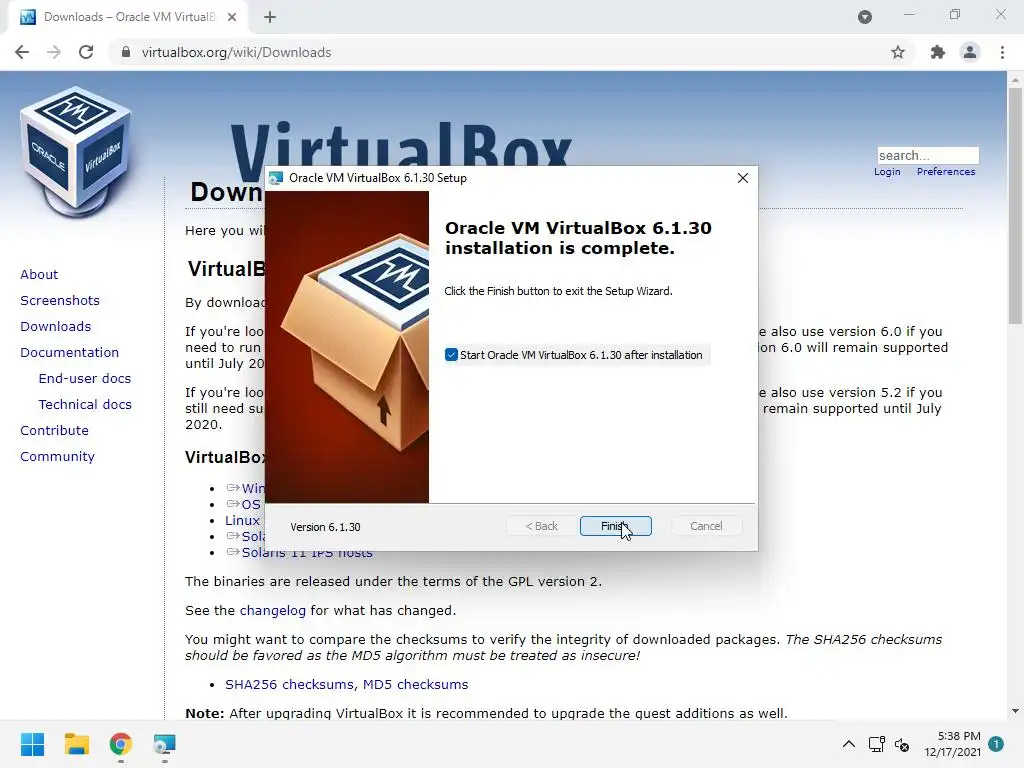Viewport: 1024px width, 768px height.
Task: Click the muted volume icon in tray
Action: coord(902,744)
